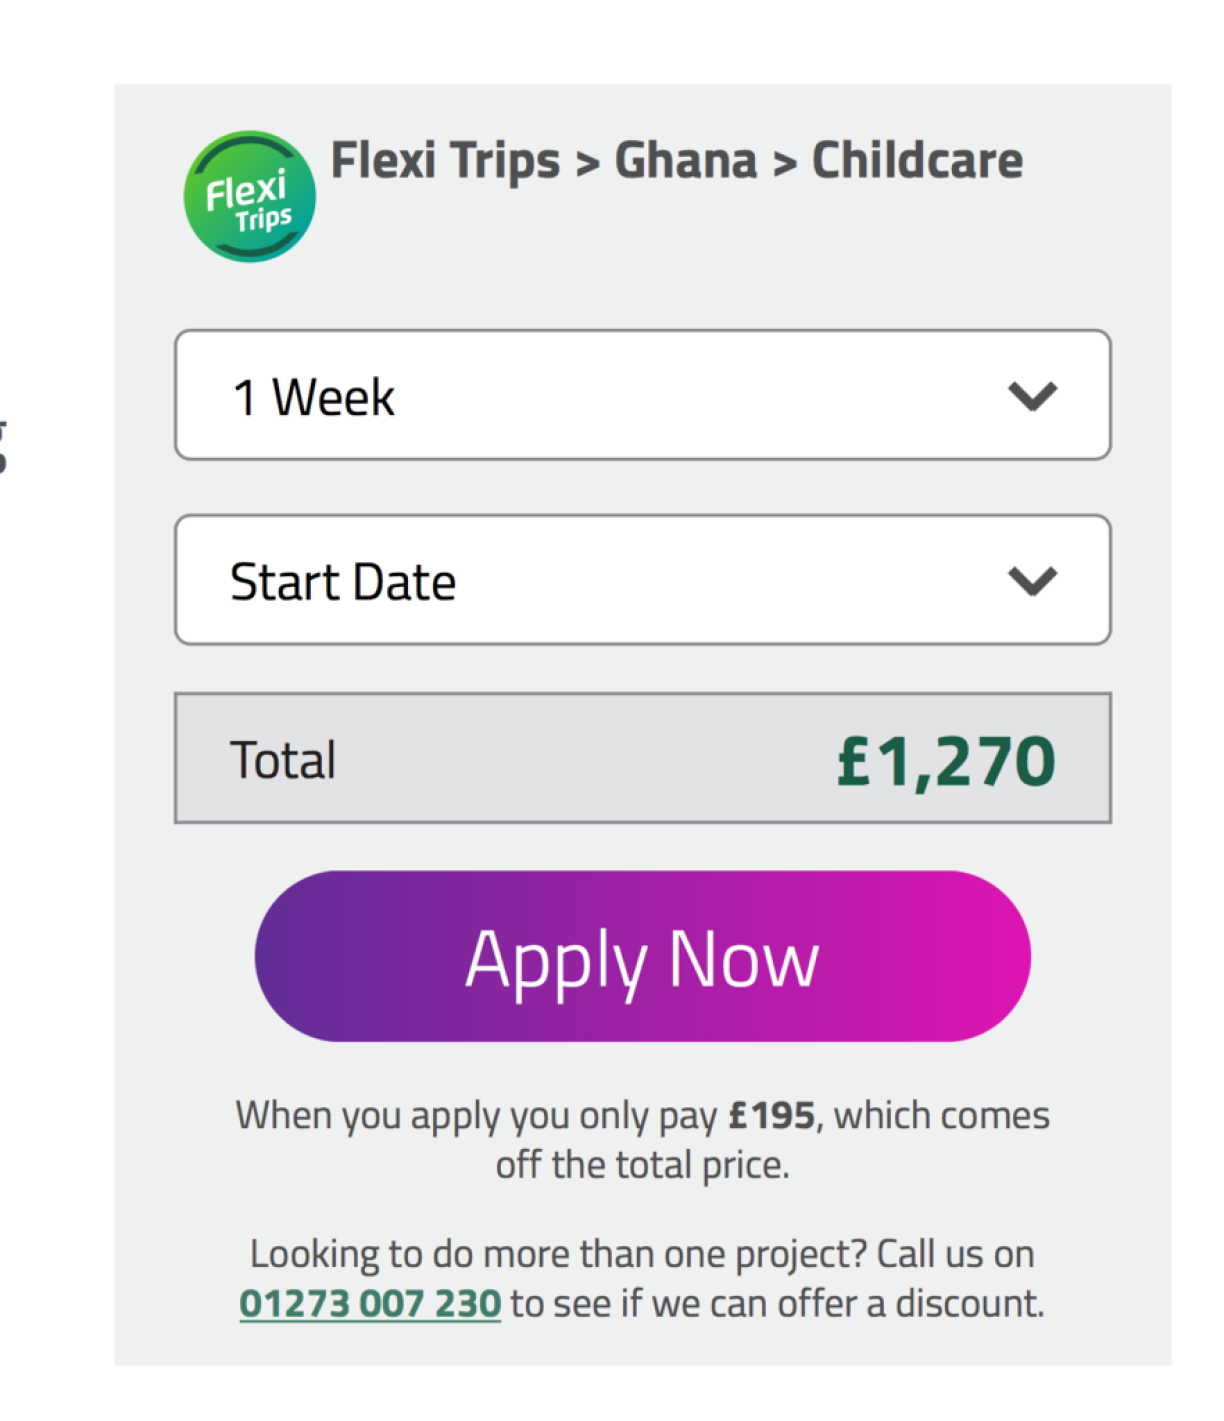This screenshot has height=1421, width=1224.
Task: Click the arrow between Flexi Trips and Ghana
Action: click(x=587, y=163)
